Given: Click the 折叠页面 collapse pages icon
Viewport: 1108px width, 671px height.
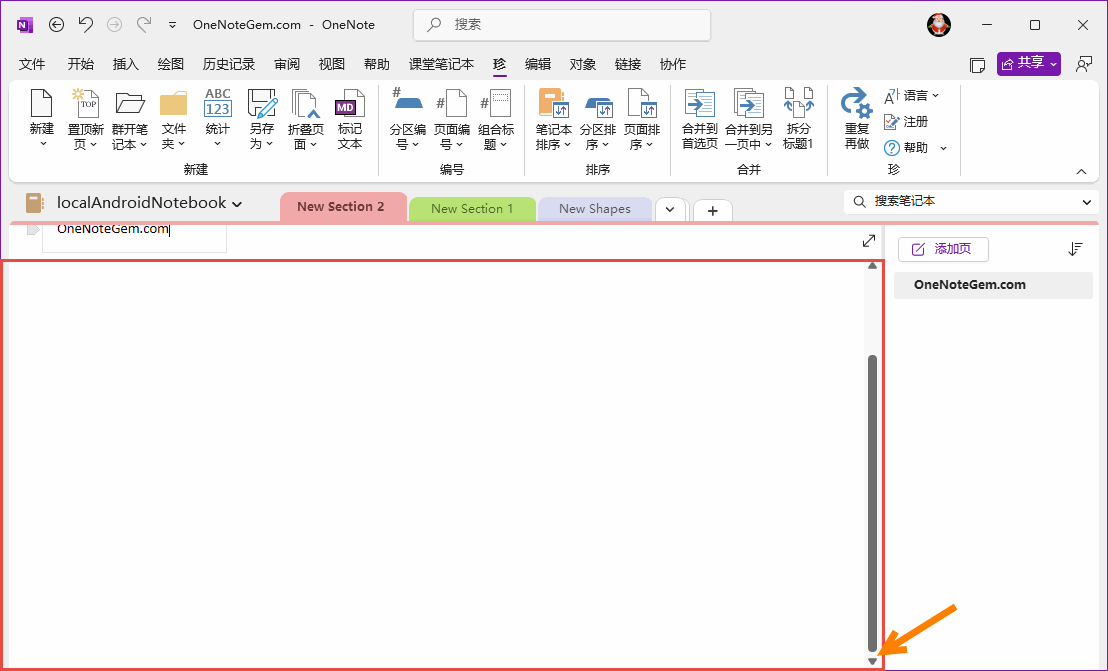Looking at the screenshot, I should [305, 103].
